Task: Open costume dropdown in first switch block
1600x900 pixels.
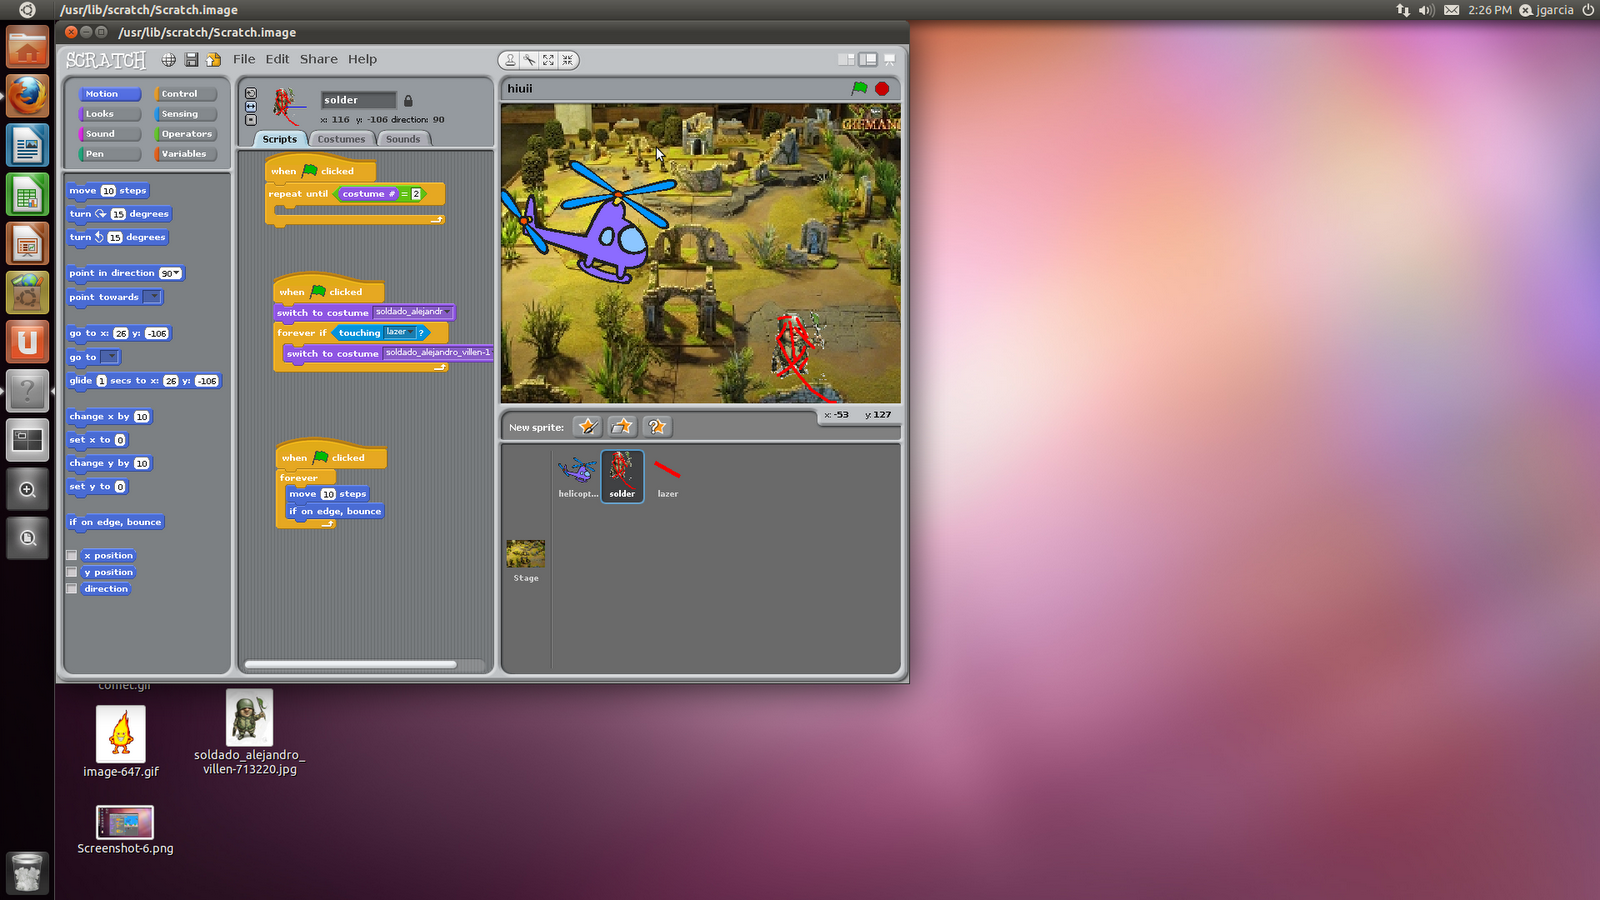Action: click(x=413, y=312)
